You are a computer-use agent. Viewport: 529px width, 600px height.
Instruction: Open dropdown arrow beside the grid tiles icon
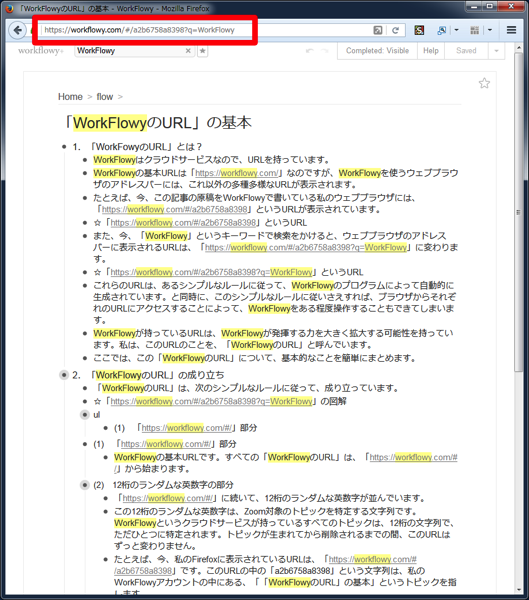click(490, 30)
